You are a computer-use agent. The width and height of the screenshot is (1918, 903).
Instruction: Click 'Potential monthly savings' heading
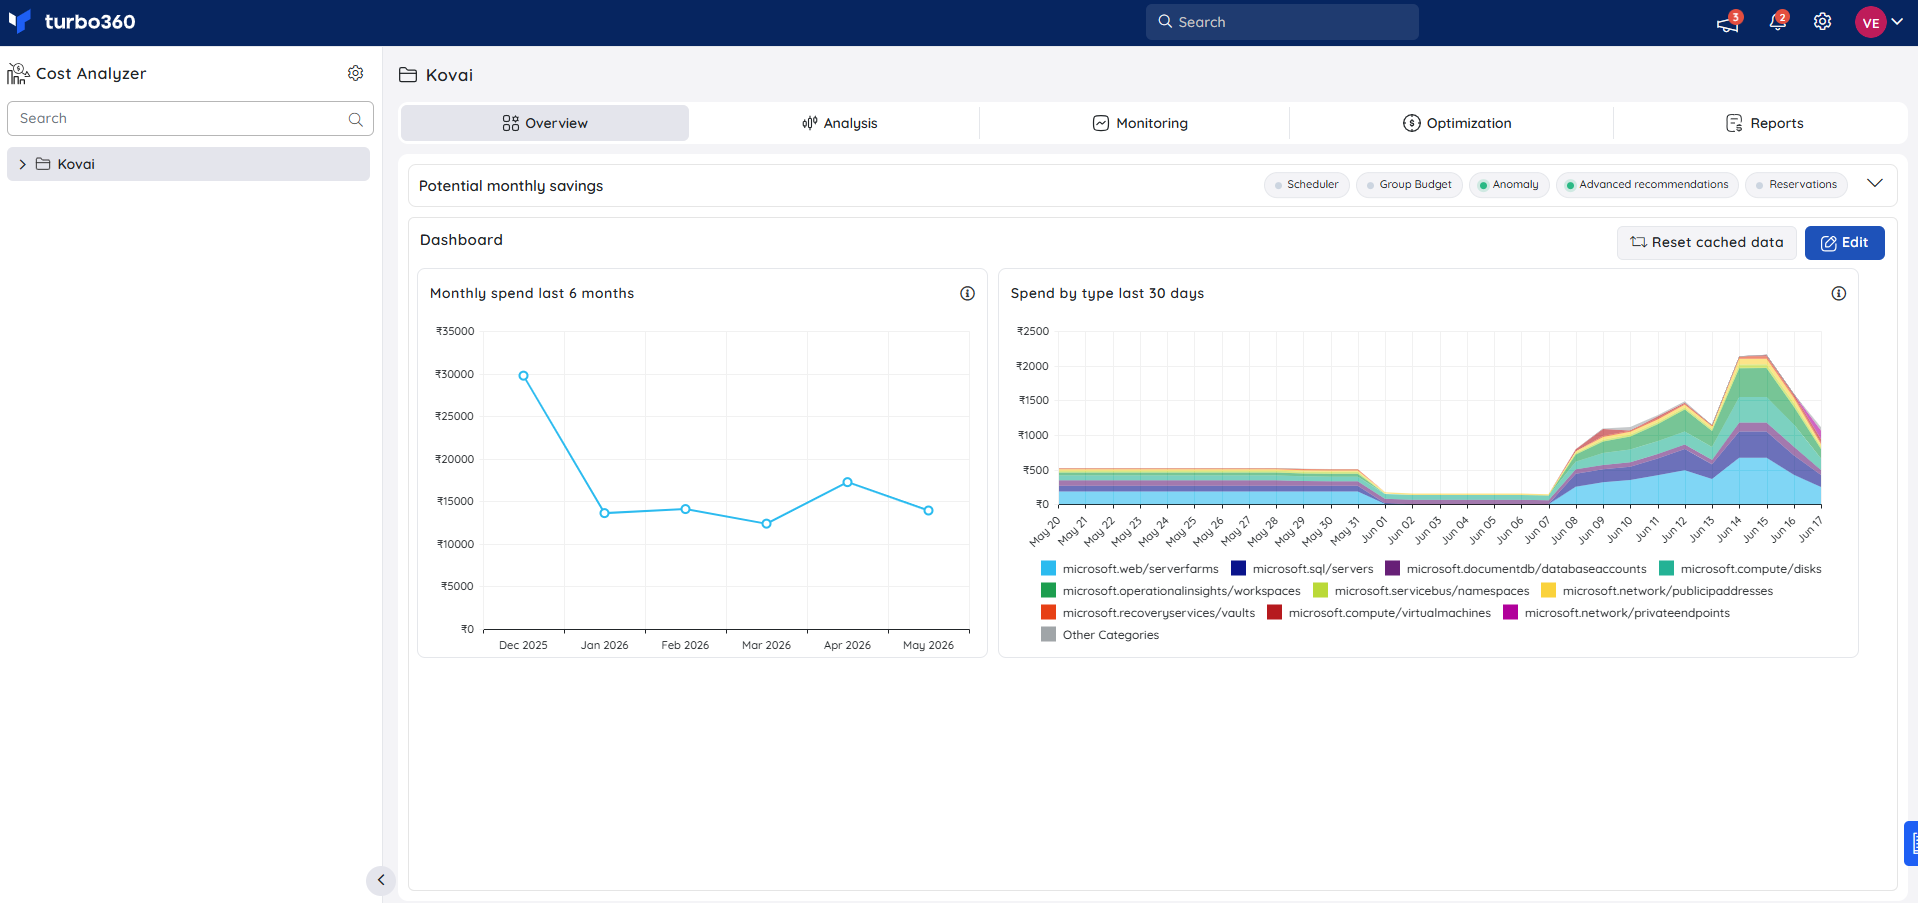(x=511, y=186)
